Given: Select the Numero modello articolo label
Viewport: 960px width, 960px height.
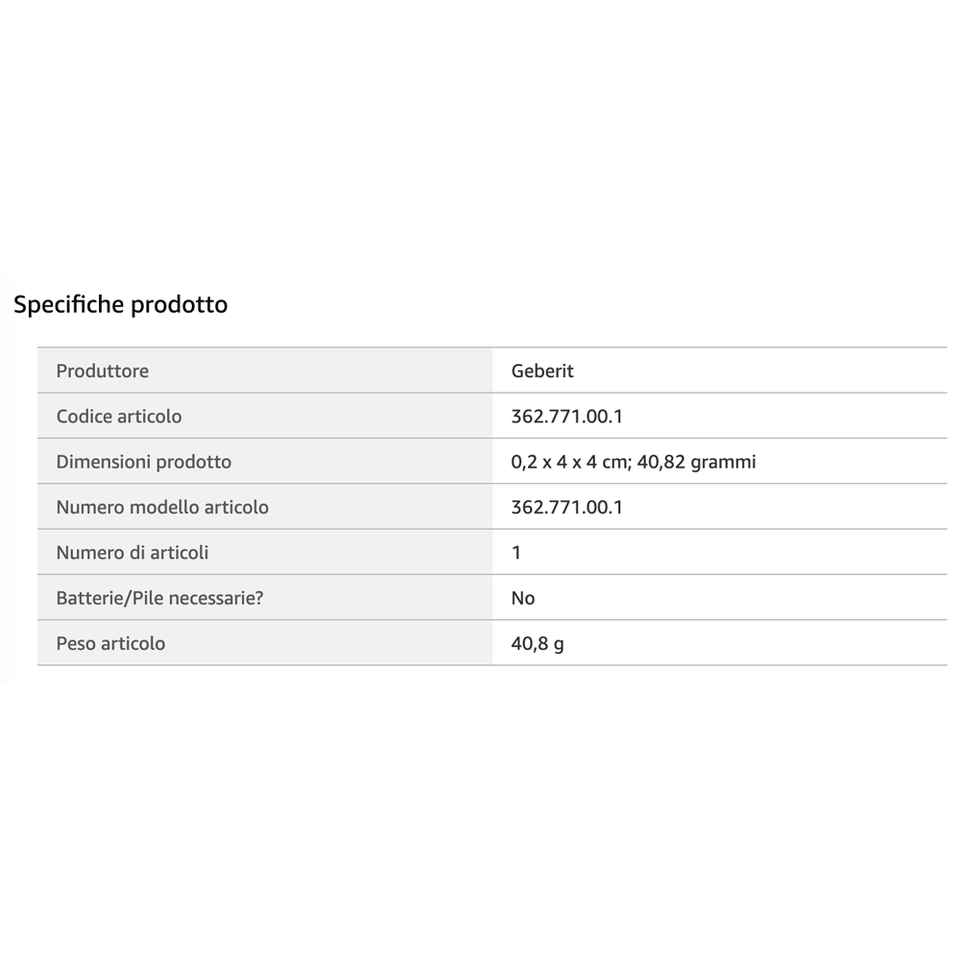Looking at the screenshot, I should click(x=162, y=507).
